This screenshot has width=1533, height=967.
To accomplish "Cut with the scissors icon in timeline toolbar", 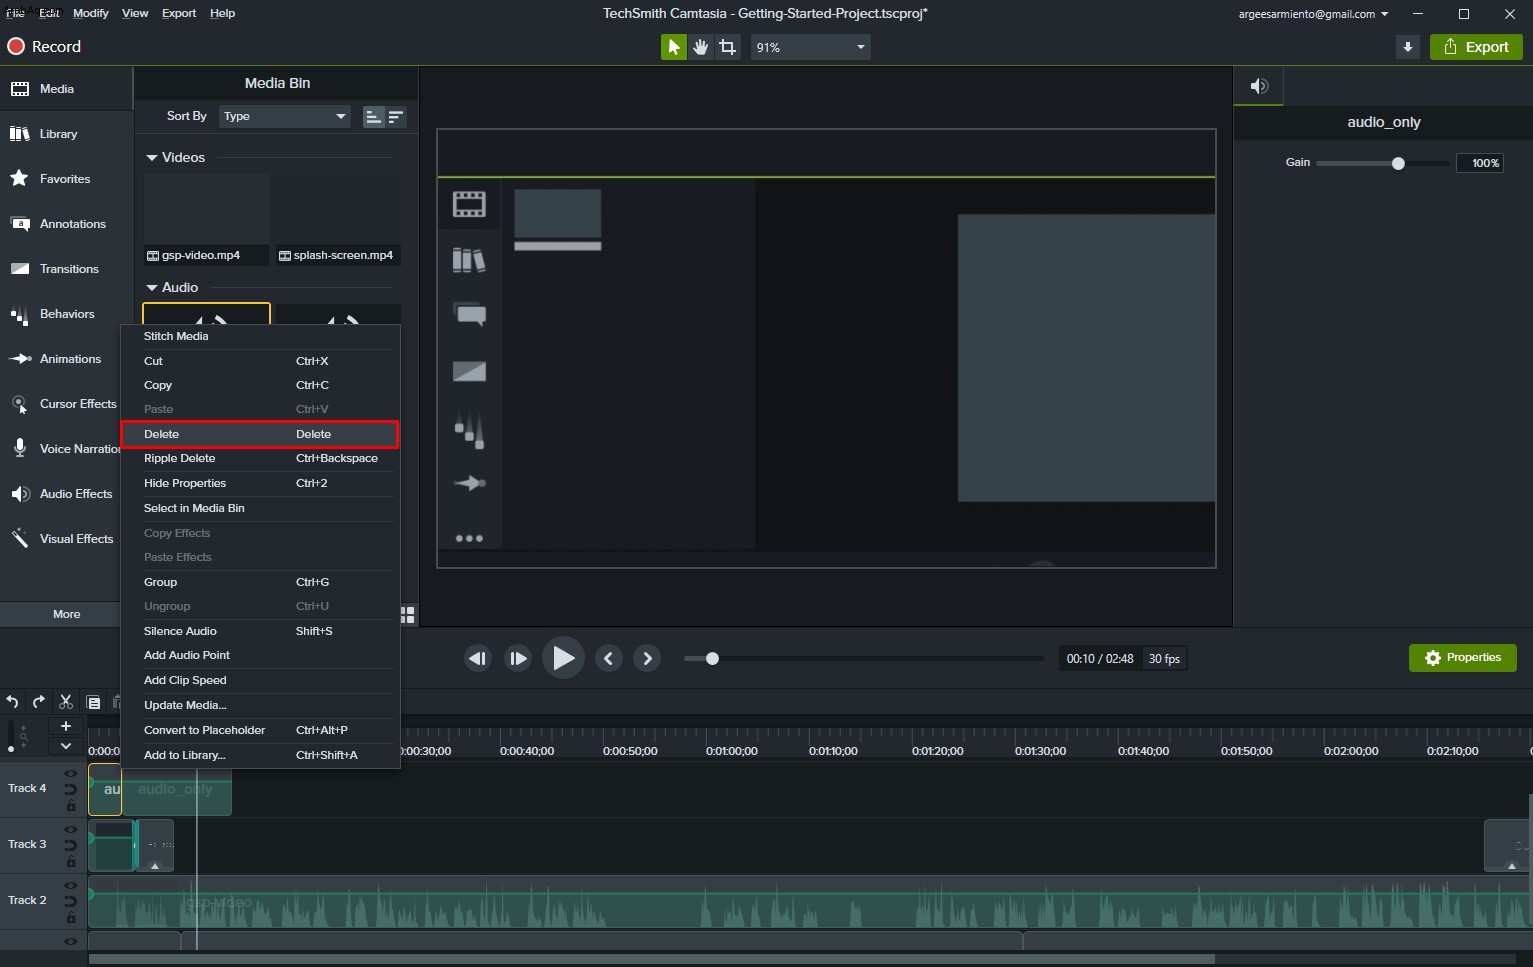I will (66, 702).
